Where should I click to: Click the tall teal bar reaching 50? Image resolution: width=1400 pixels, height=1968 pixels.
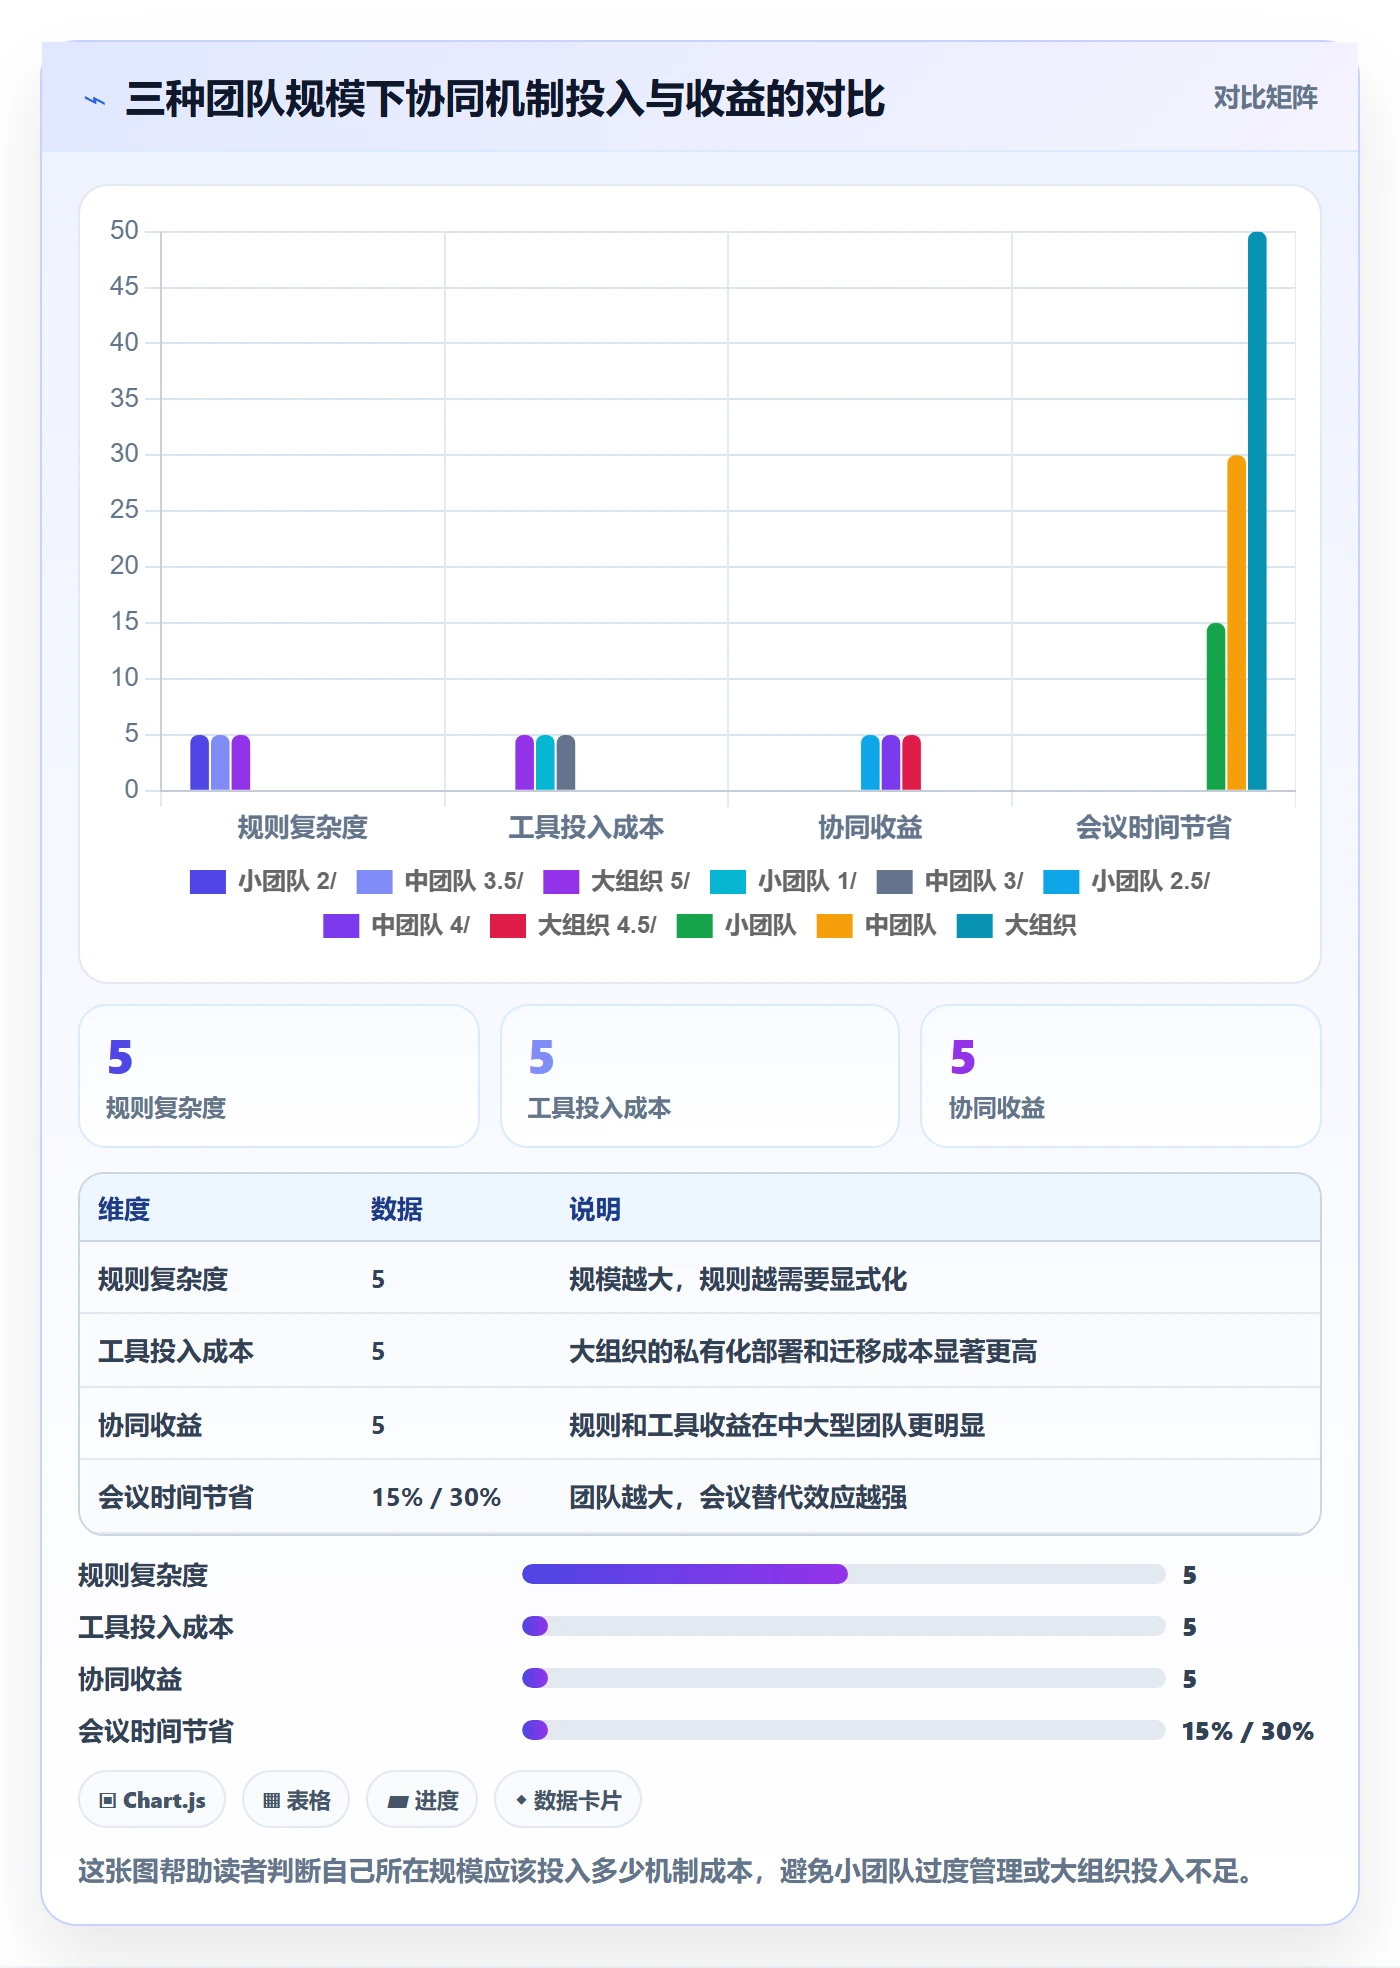pos(1257,511)
